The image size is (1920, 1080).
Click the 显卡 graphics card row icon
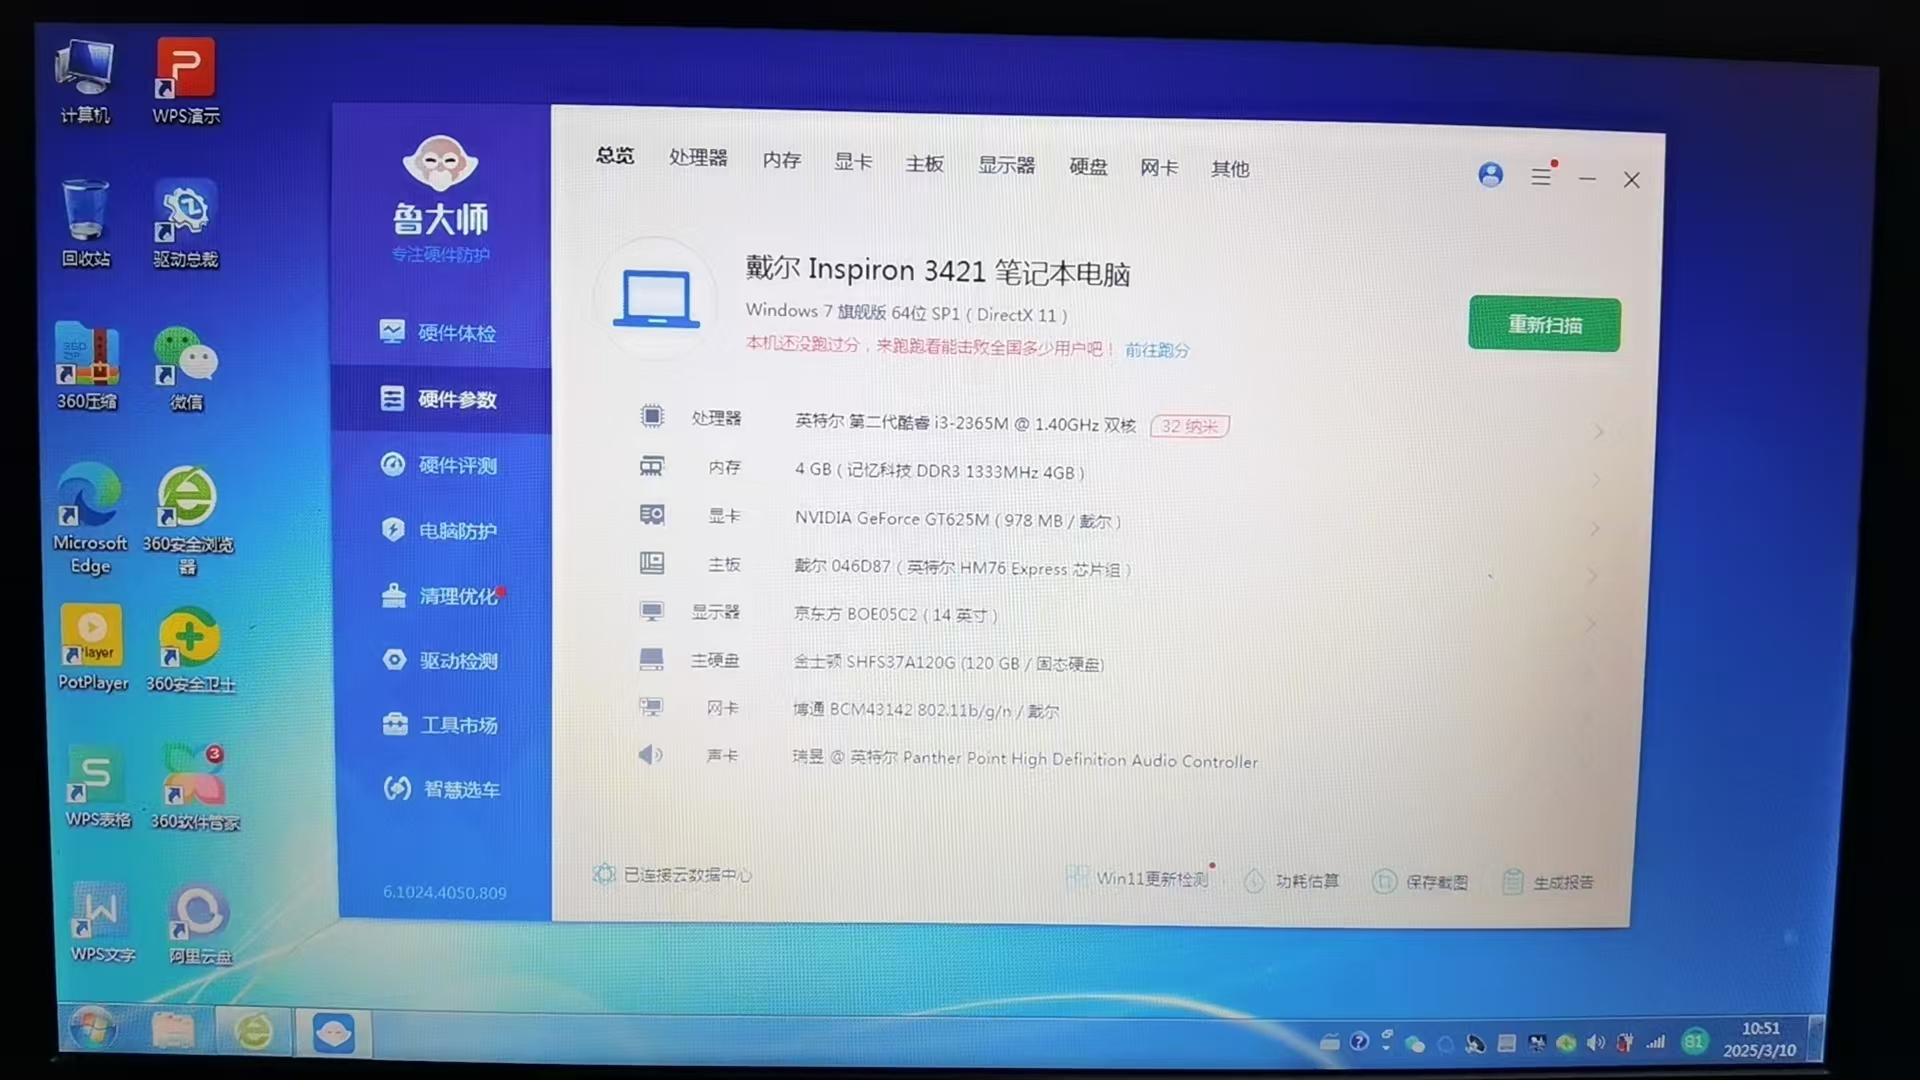(652, 514)
